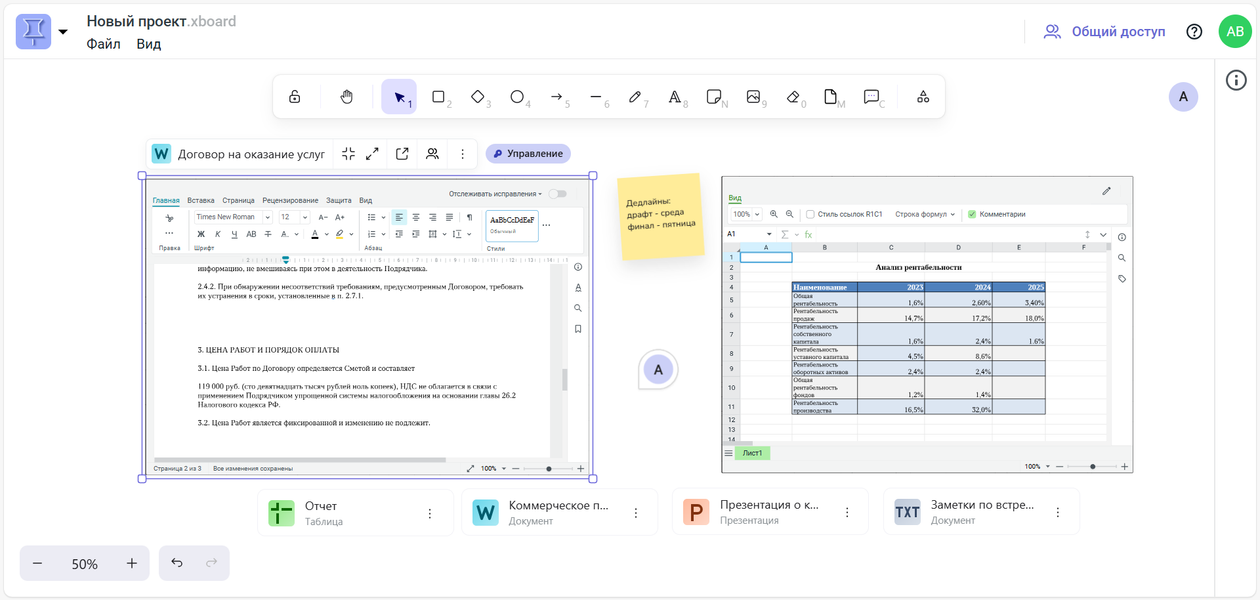The width and height of the screenshot is (1260, 600).
Task: Uncheck the Комментарии checkbox
Action: [x=971, y=214]
